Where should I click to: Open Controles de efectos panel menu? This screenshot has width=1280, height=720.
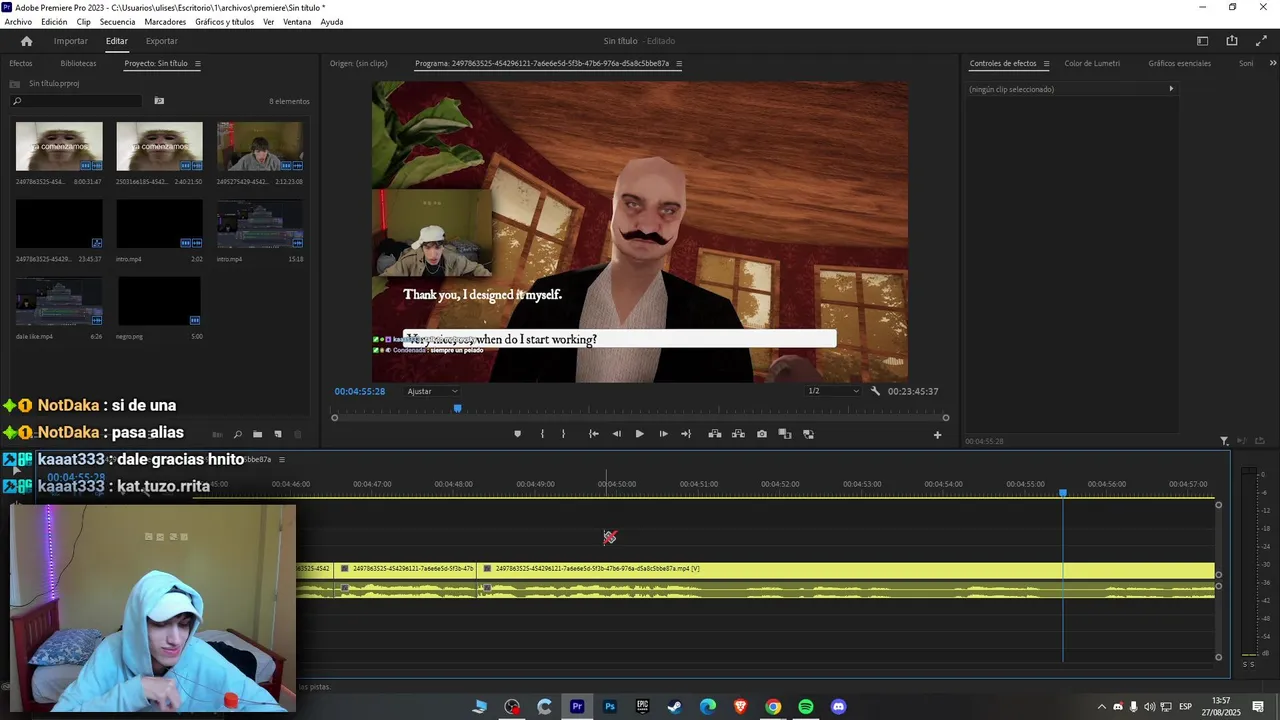point(1046,64)
